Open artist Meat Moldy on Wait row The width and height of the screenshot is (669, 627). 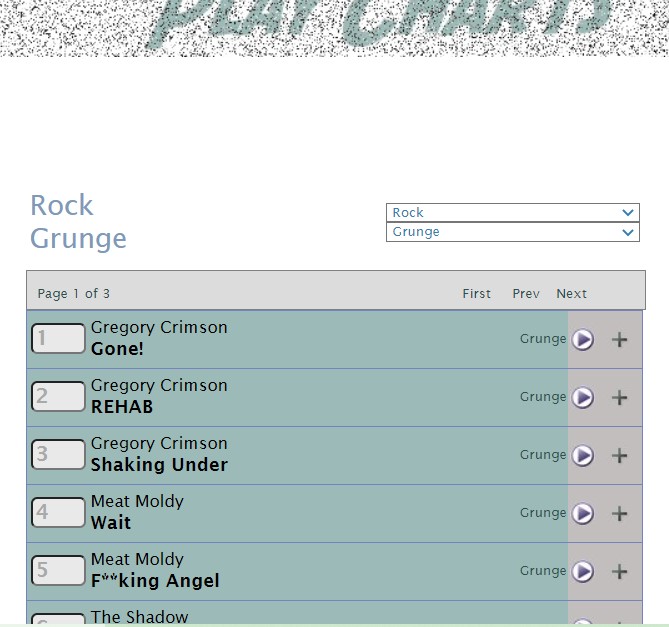137,501
